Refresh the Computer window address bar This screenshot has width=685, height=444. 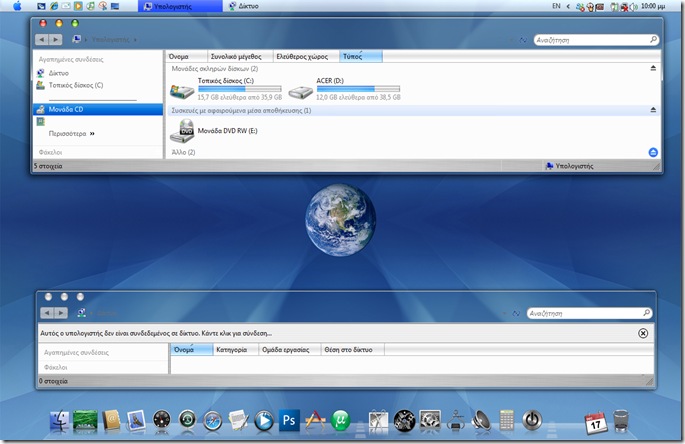[523, 40]
